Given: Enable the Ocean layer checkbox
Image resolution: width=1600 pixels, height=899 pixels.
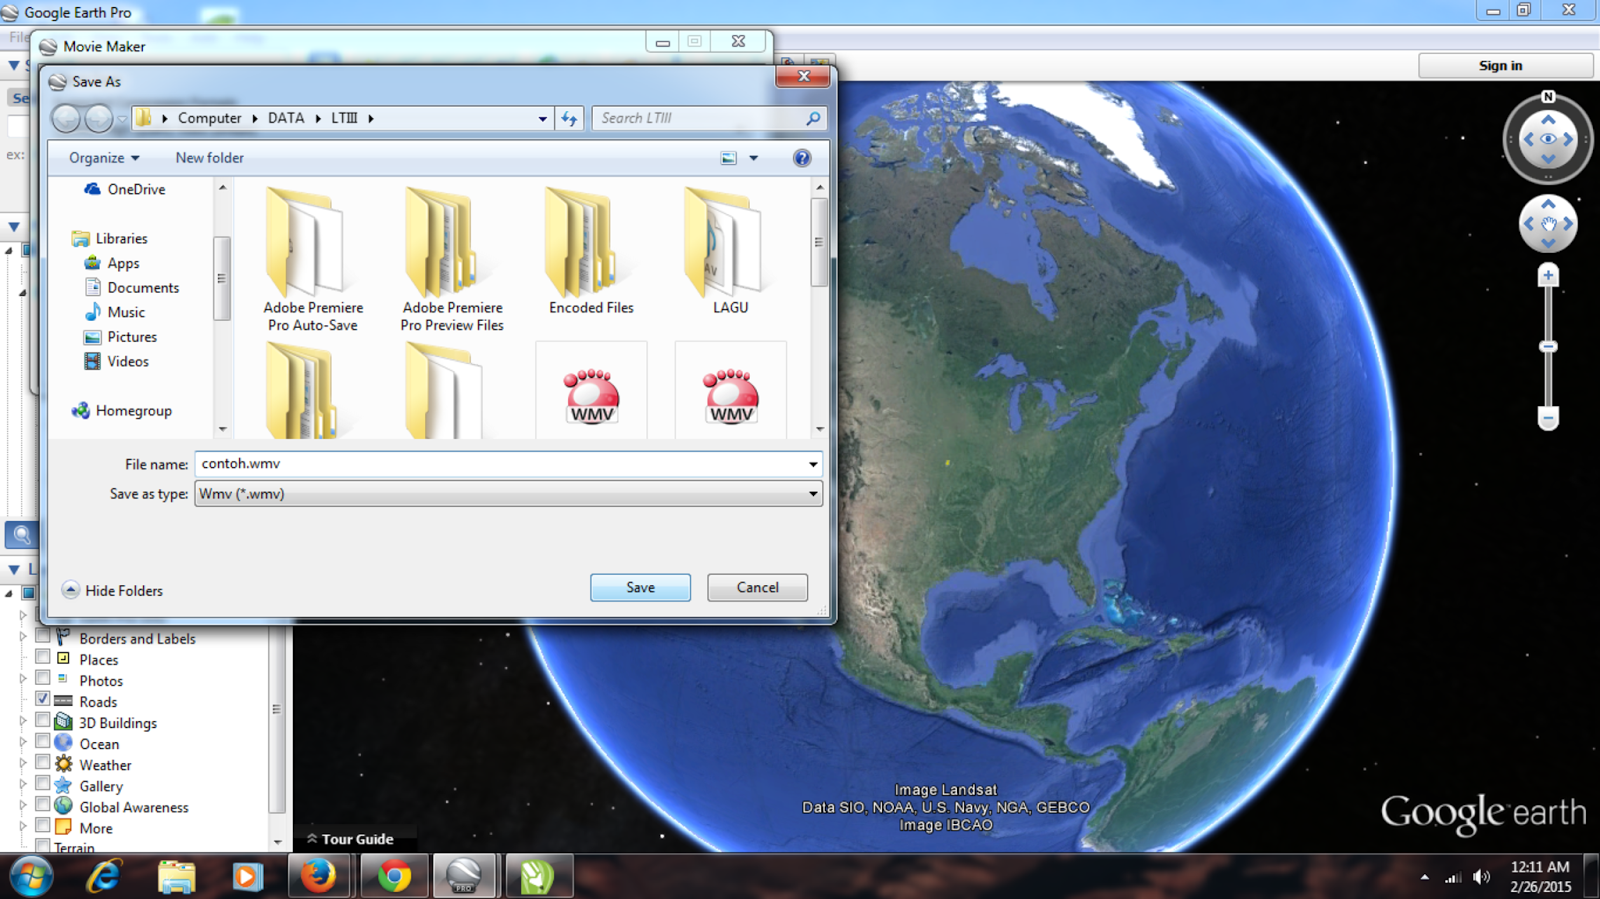Looking at the screenshot, I should tap(43, 741).
